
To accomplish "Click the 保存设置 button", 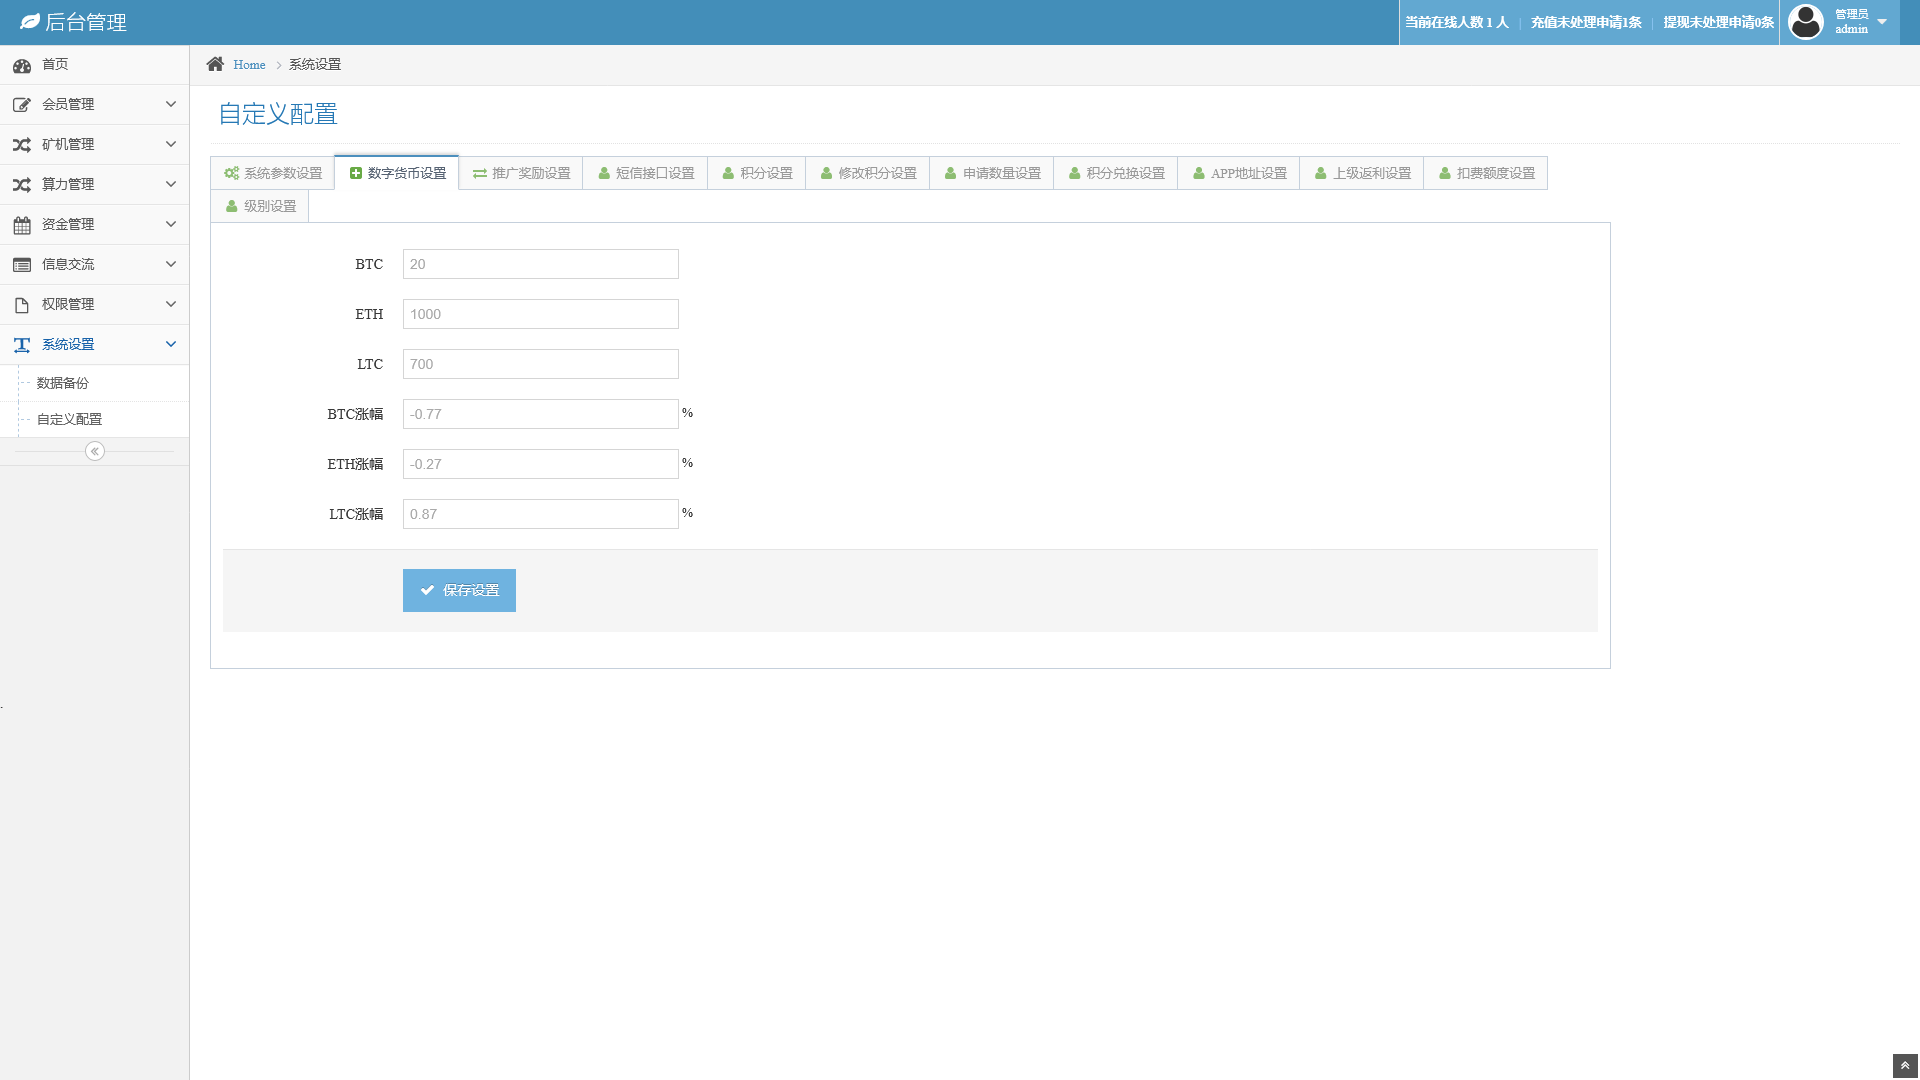I will point(459,590).
